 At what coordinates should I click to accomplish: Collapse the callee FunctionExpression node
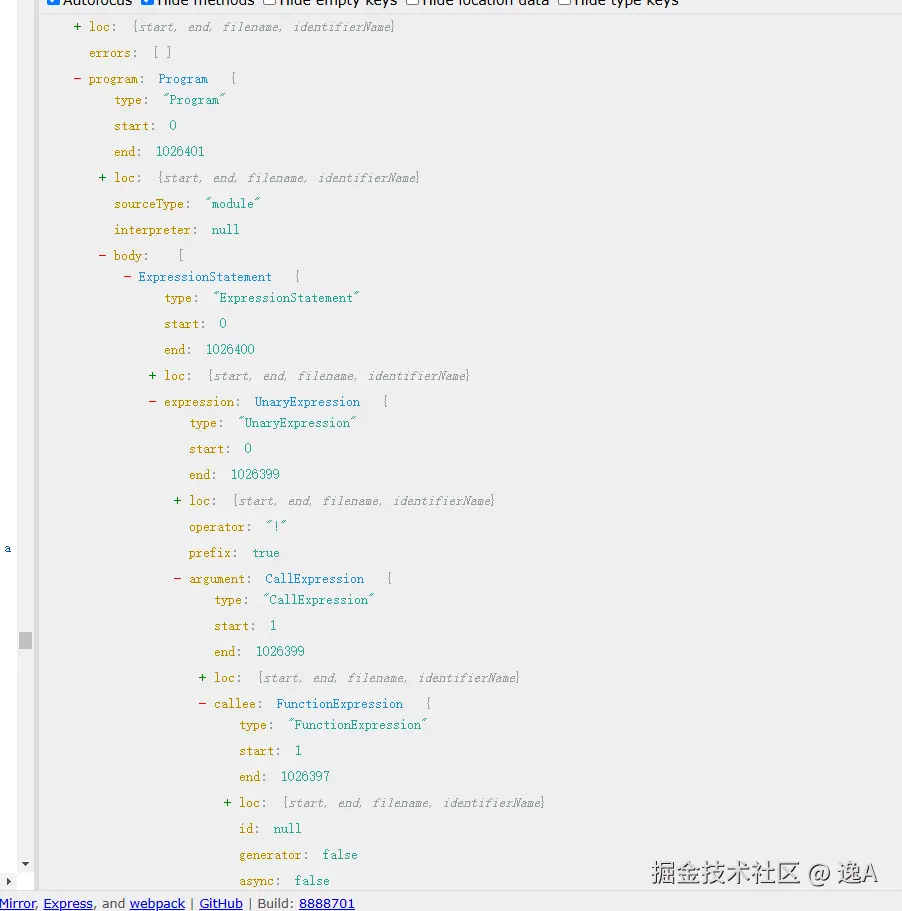(x=202, y=704)
